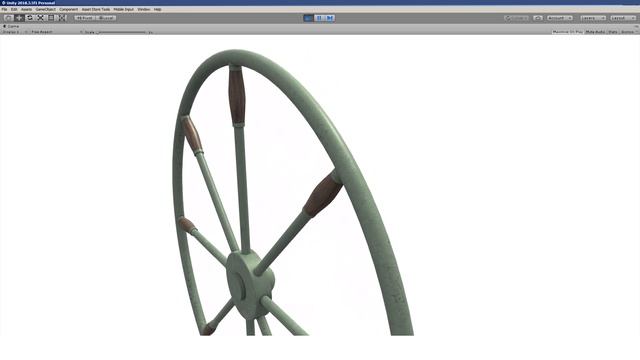Select the Move tool
Viewport: 640px width, 360px height.
[x=19, y=18]
